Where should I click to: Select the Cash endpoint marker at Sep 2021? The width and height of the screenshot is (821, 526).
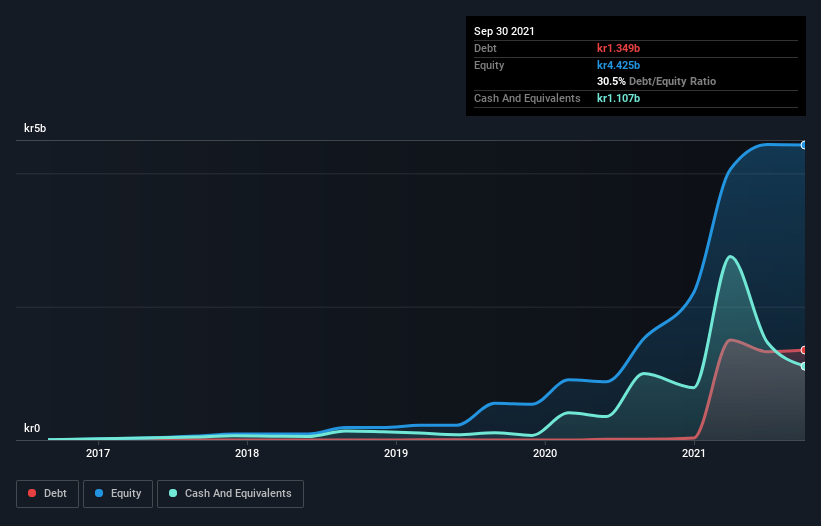(x=804, y=366)
